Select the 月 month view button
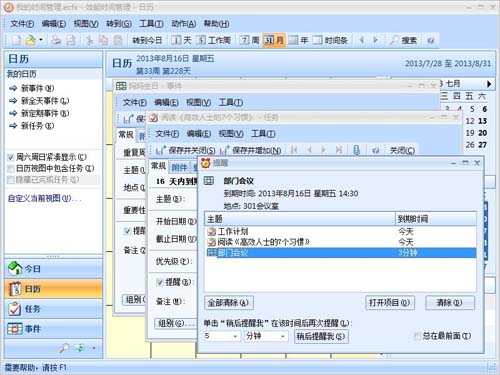500x375 pixels. (274, 41)
